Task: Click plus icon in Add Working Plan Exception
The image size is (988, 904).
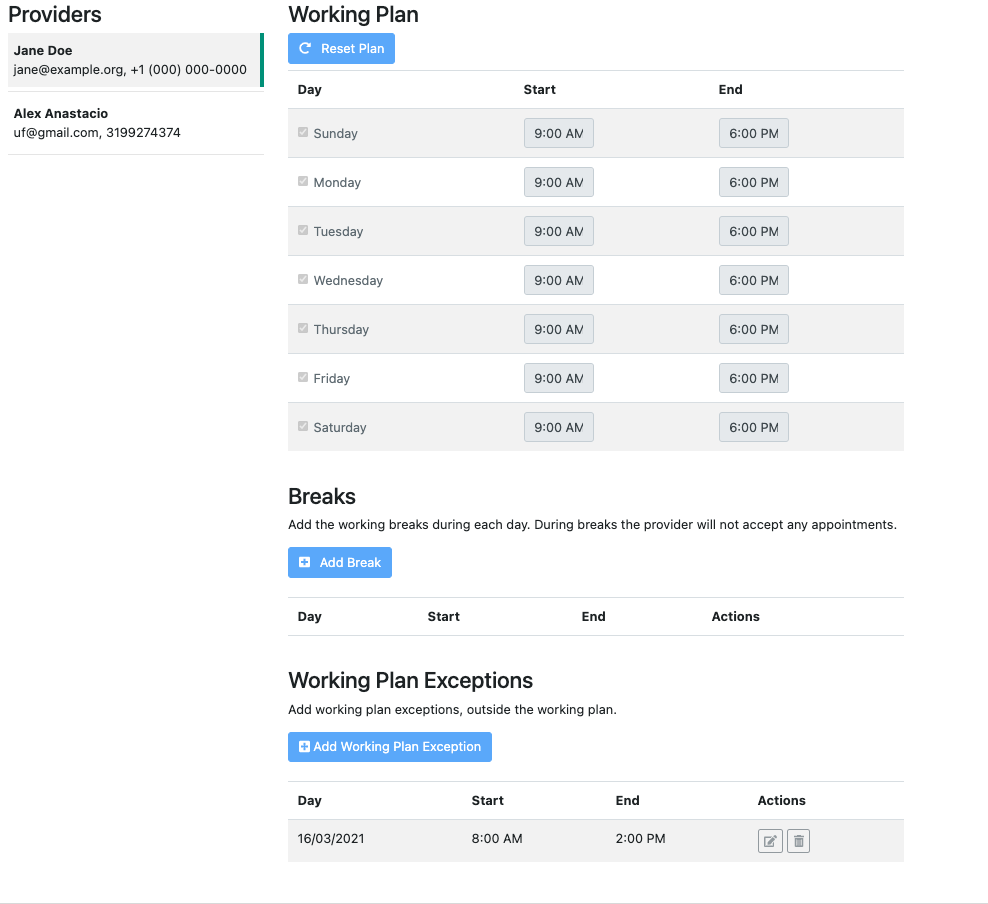Action: (304, 747)
